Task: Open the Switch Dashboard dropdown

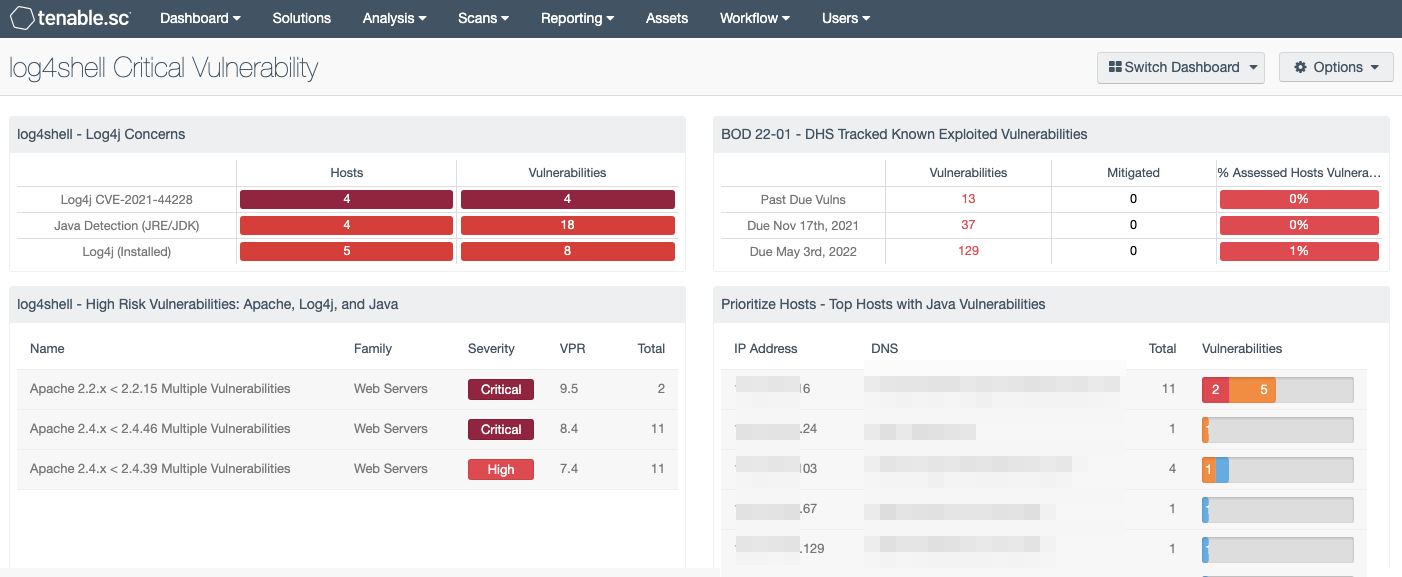Action: coord(1181,67)
